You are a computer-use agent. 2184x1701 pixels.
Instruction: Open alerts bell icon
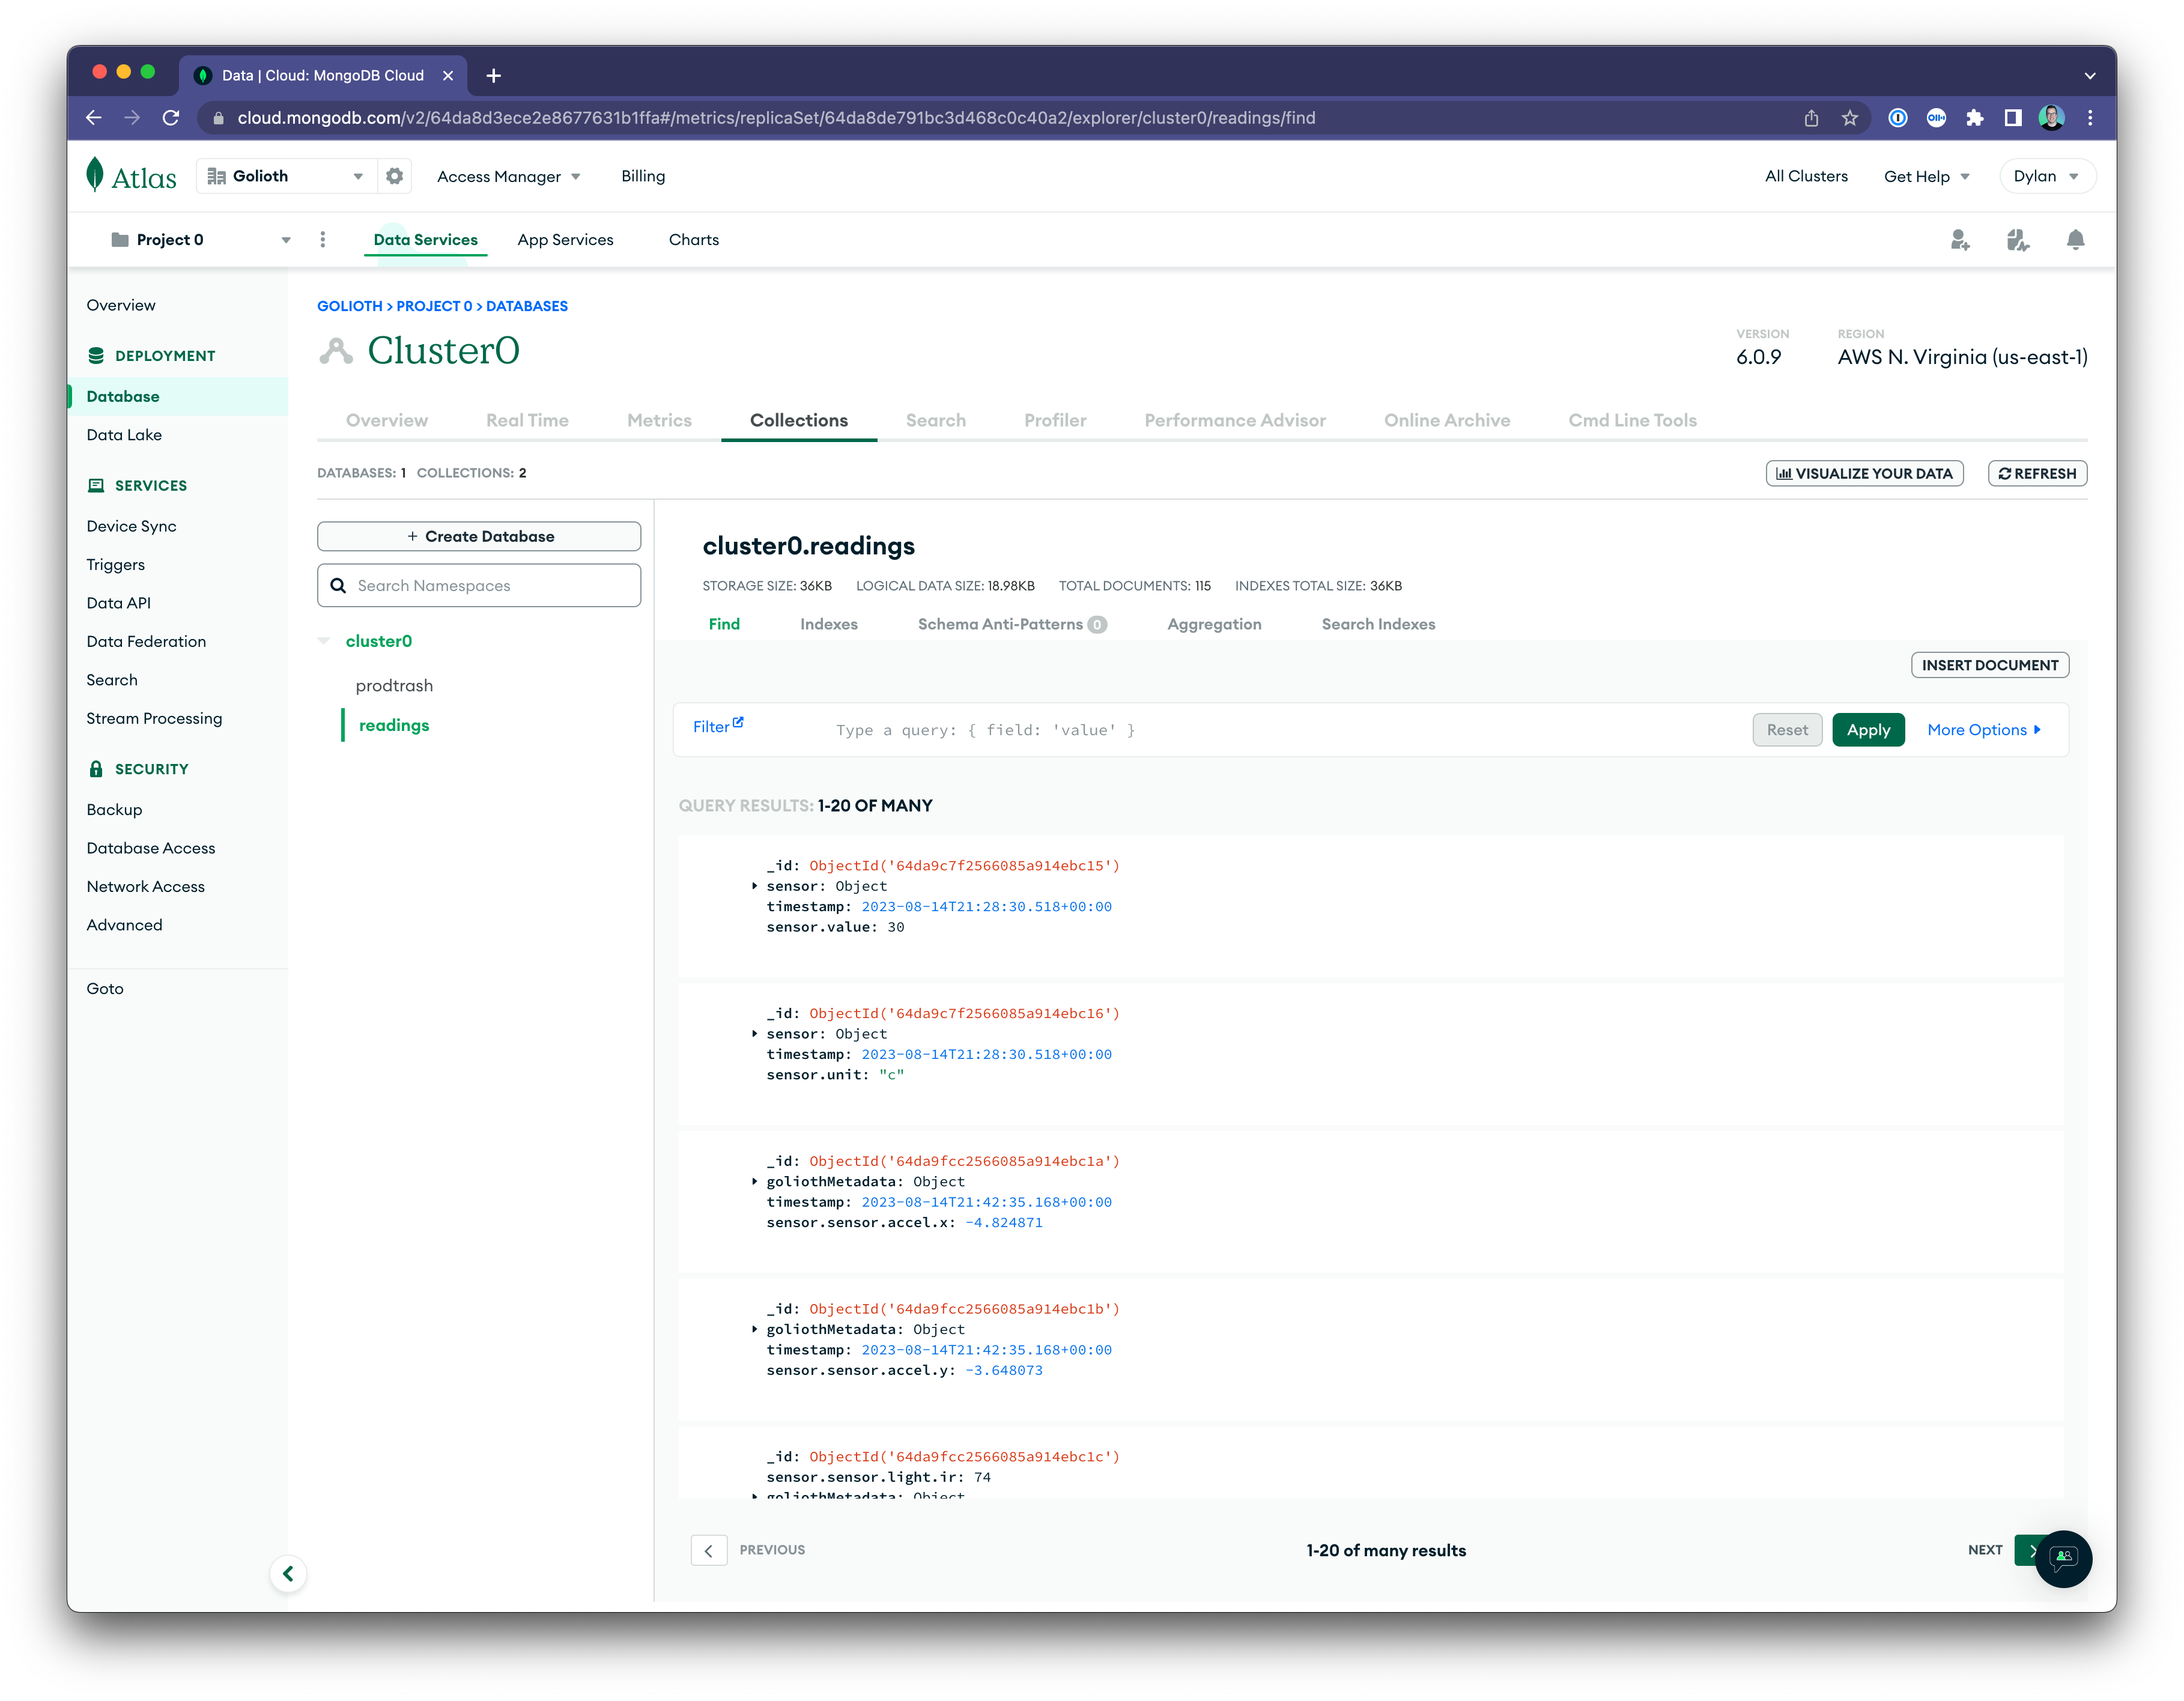tap(2076, 240)
